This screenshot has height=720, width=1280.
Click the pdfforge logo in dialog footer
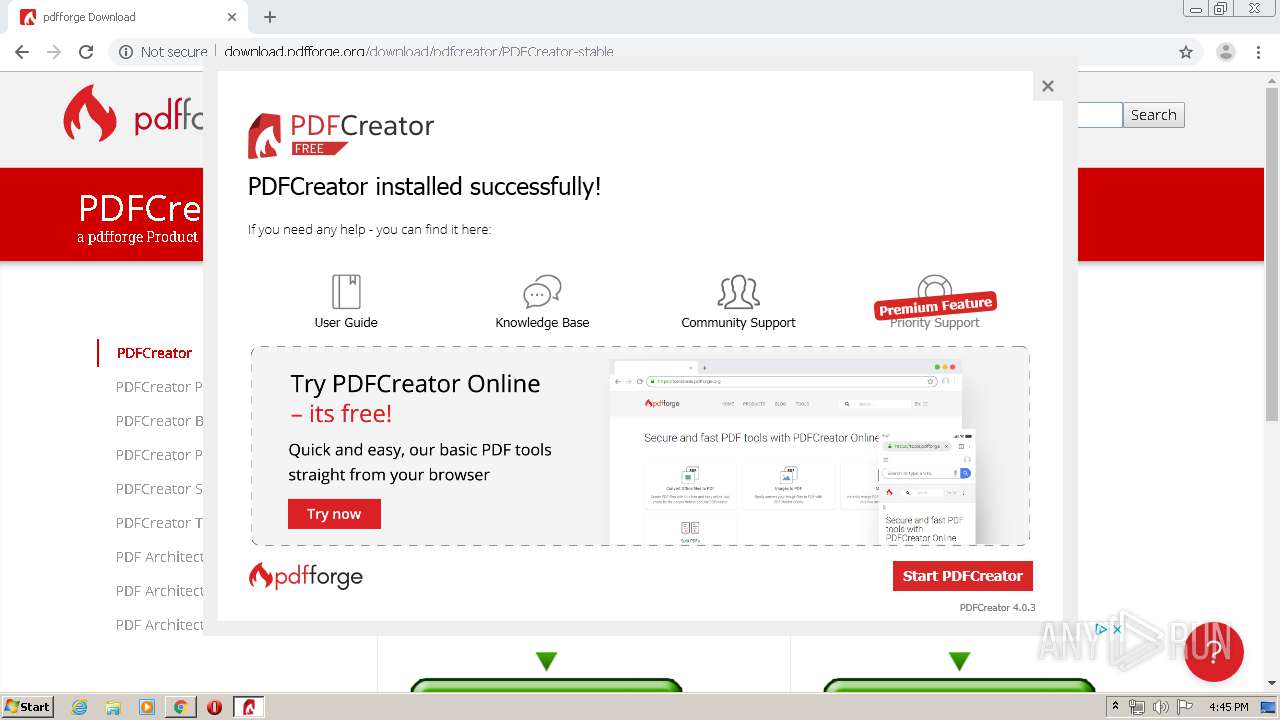(x=305, y=576)
